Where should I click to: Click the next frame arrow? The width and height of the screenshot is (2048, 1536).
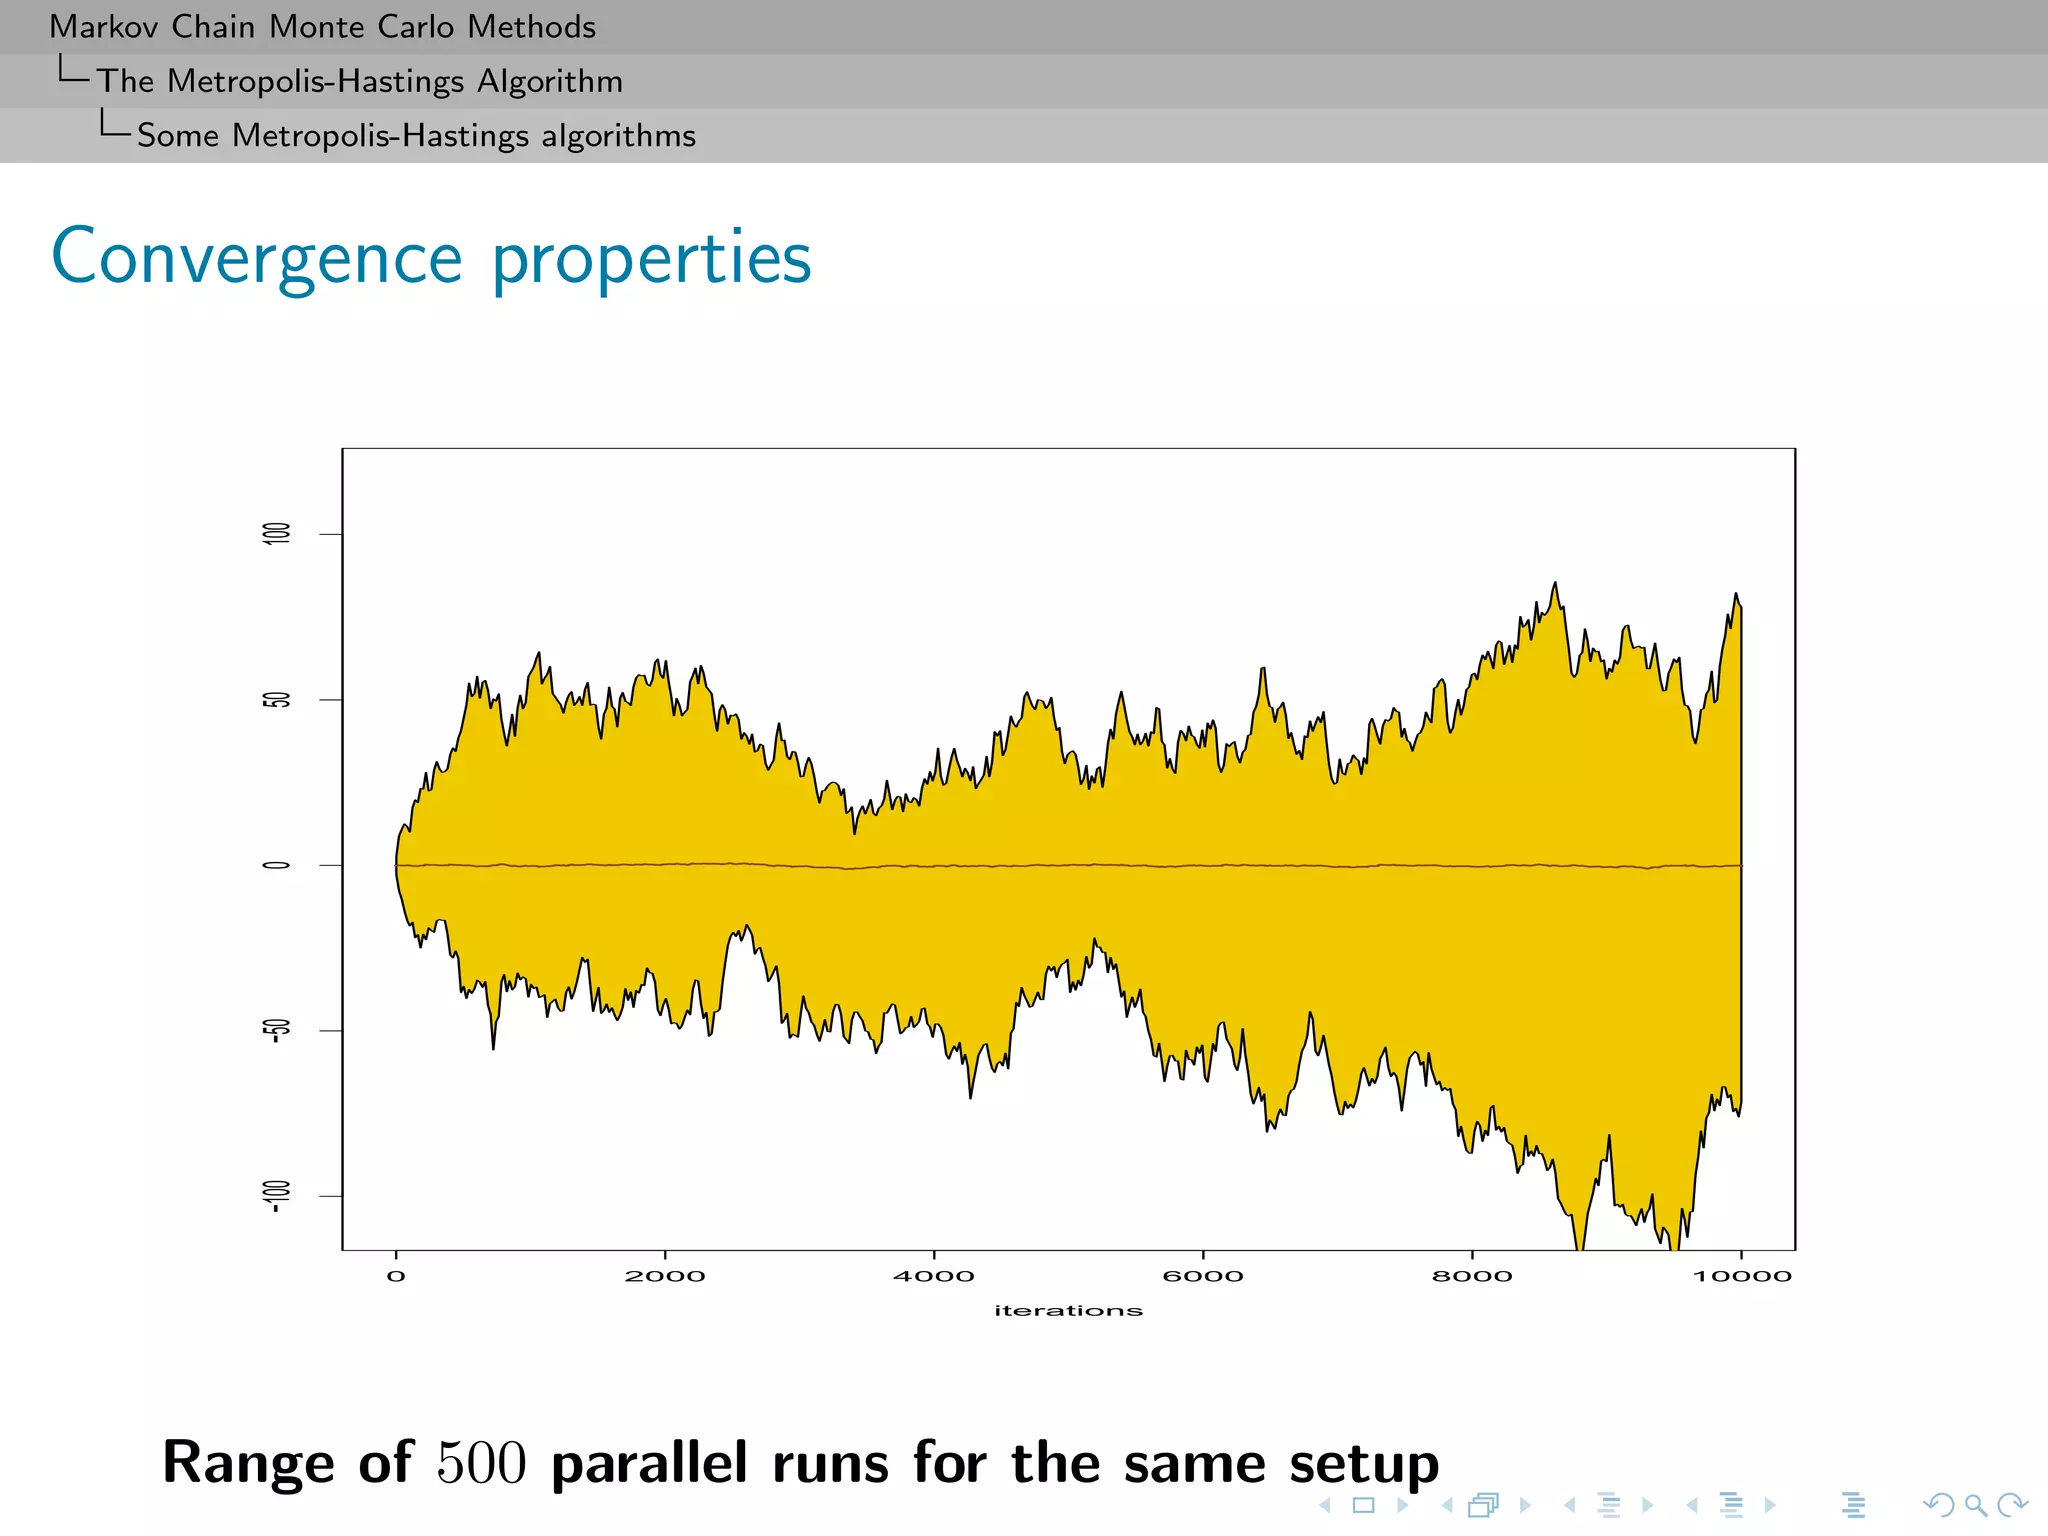[x=1525, y=1505]
